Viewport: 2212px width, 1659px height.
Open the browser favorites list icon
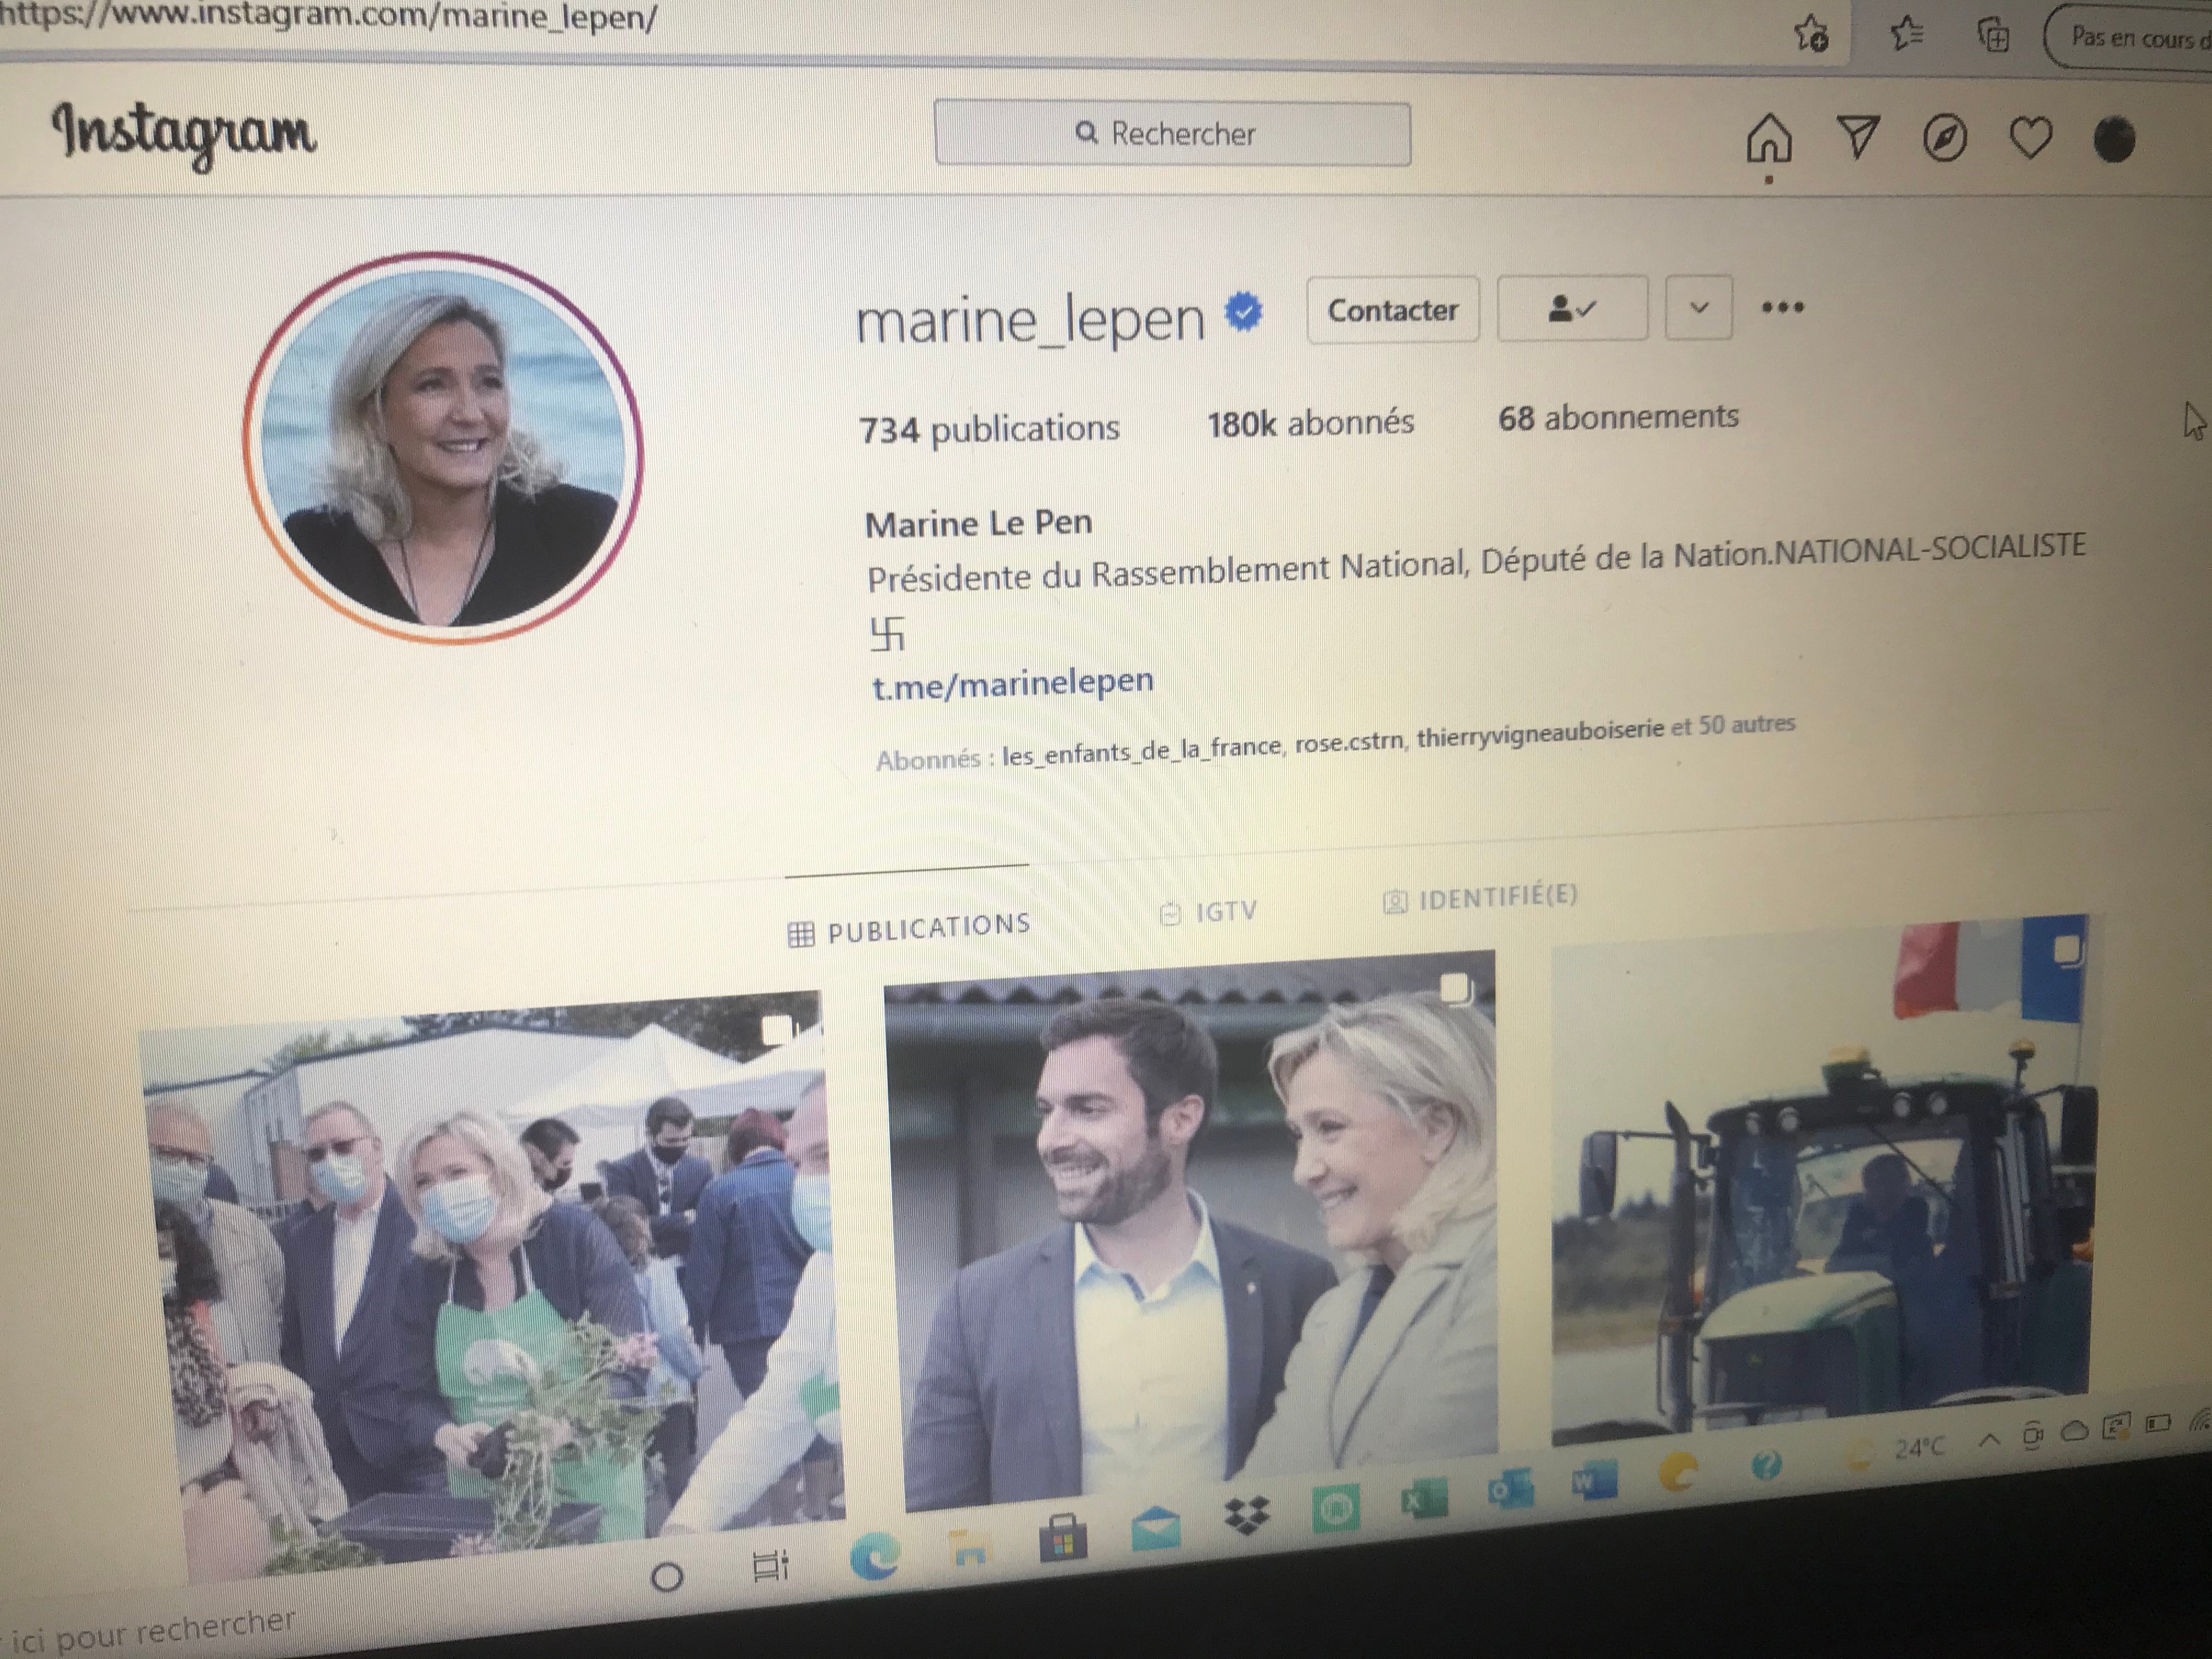(1906, 34)
